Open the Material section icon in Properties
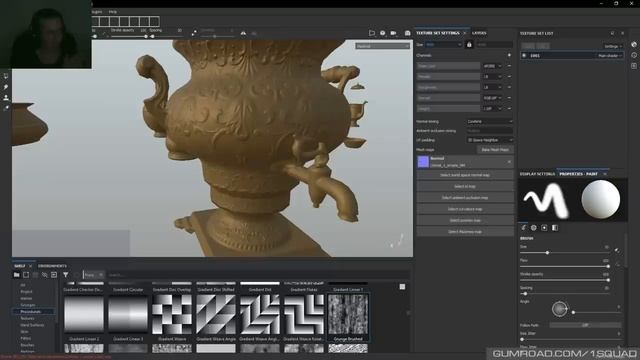 point(555,228)
